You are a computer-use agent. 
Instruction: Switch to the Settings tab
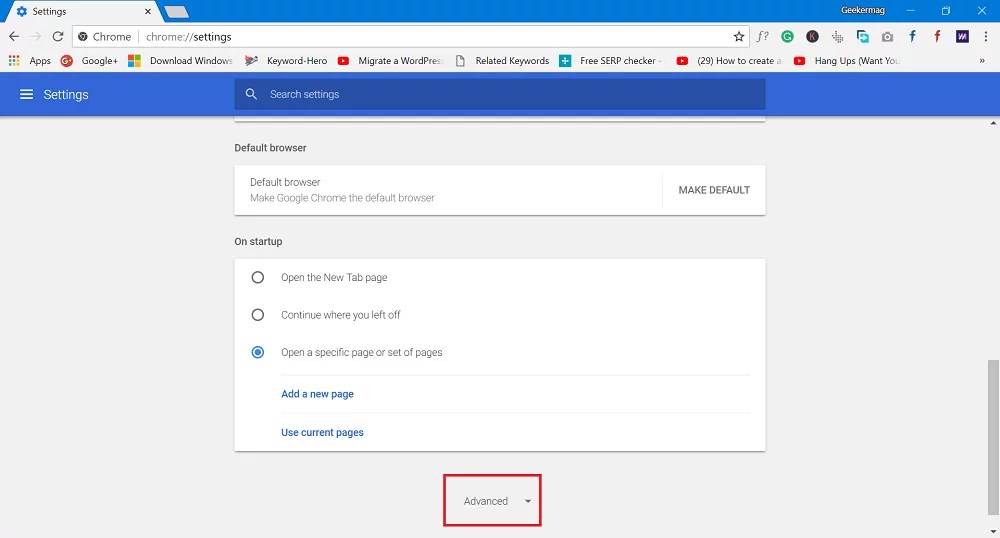[82, 11]
